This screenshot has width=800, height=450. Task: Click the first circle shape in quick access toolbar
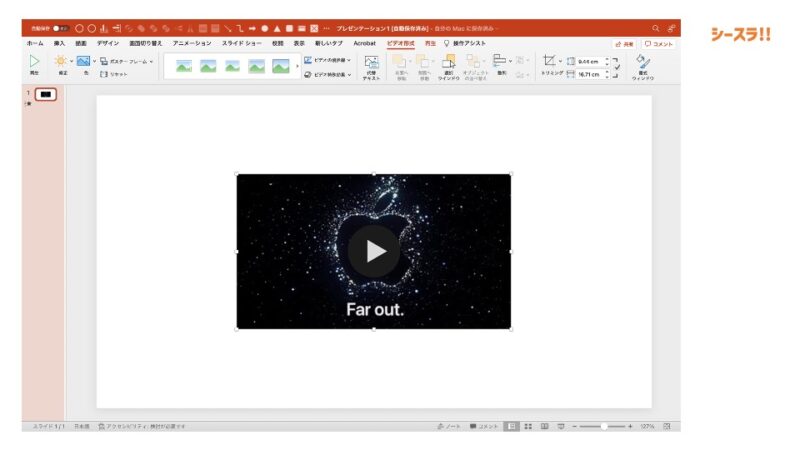(79, 29)
